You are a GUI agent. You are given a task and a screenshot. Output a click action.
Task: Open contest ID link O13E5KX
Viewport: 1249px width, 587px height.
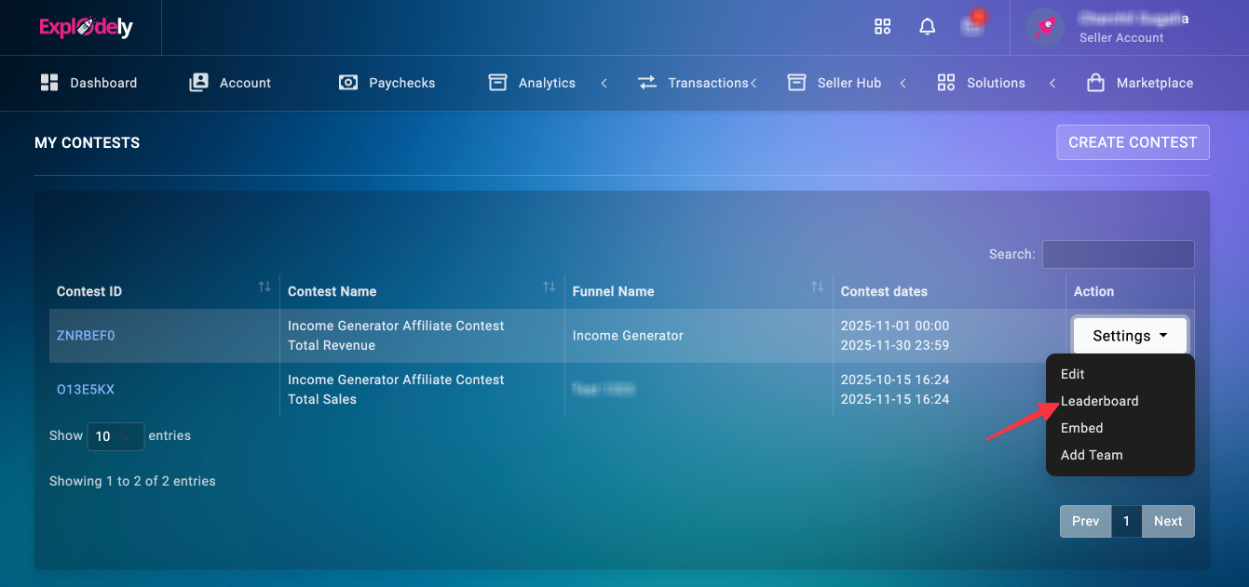86,390
